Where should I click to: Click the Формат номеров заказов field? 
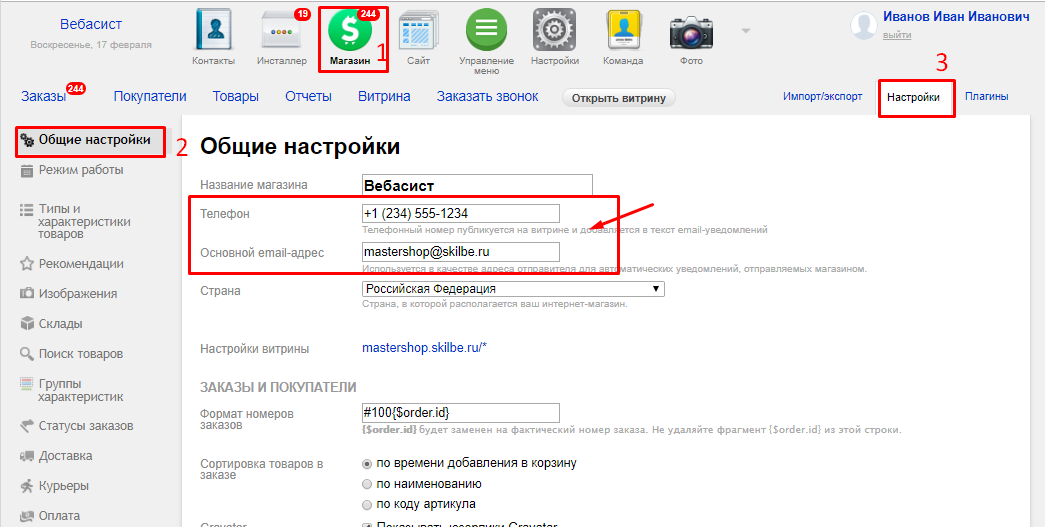point(461,412)
